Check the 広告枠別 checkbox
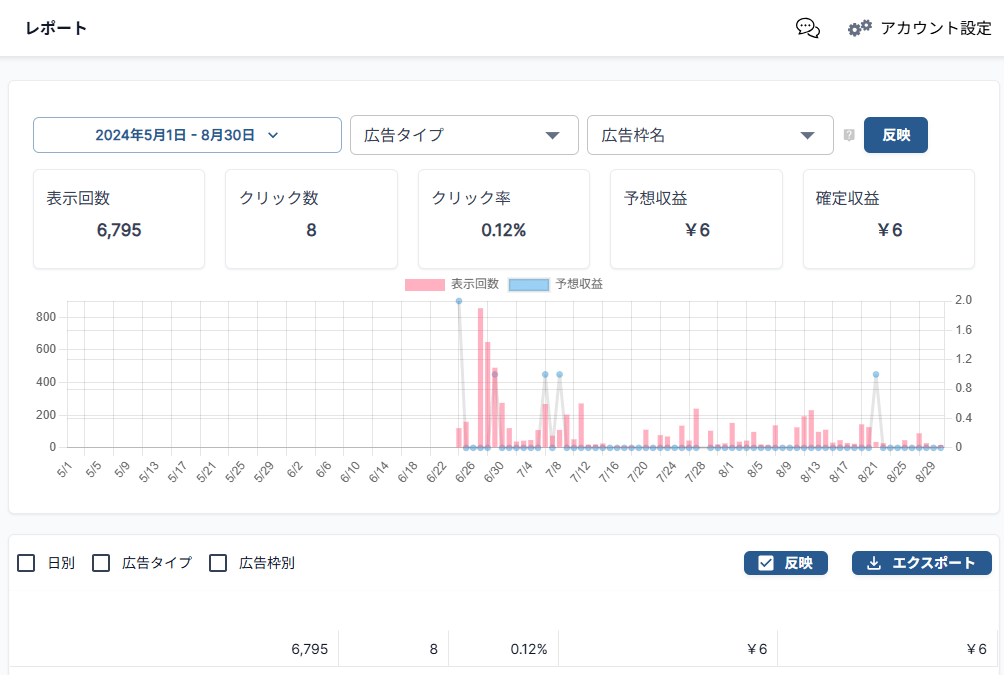This screenshot has height=675, width=1004. pyautogui.click(x=218, y=563)
